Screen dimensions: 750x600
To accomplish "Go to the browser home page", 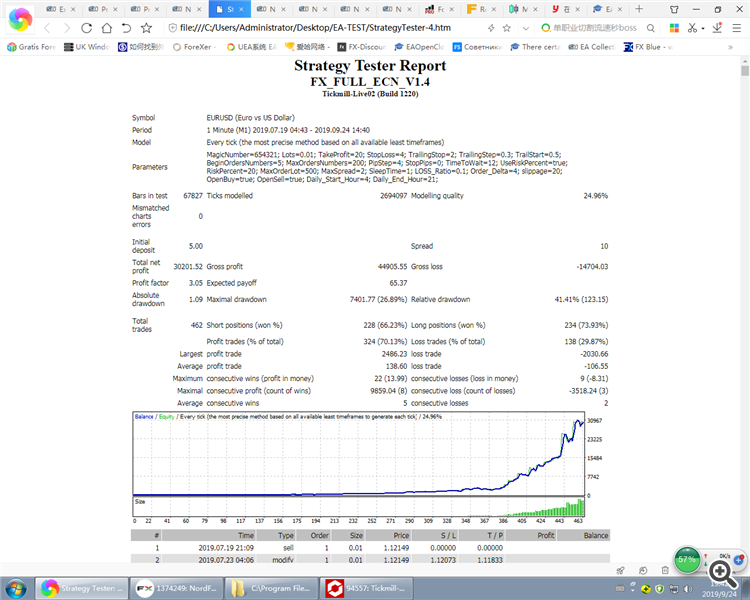I will [x=106, y=28].
